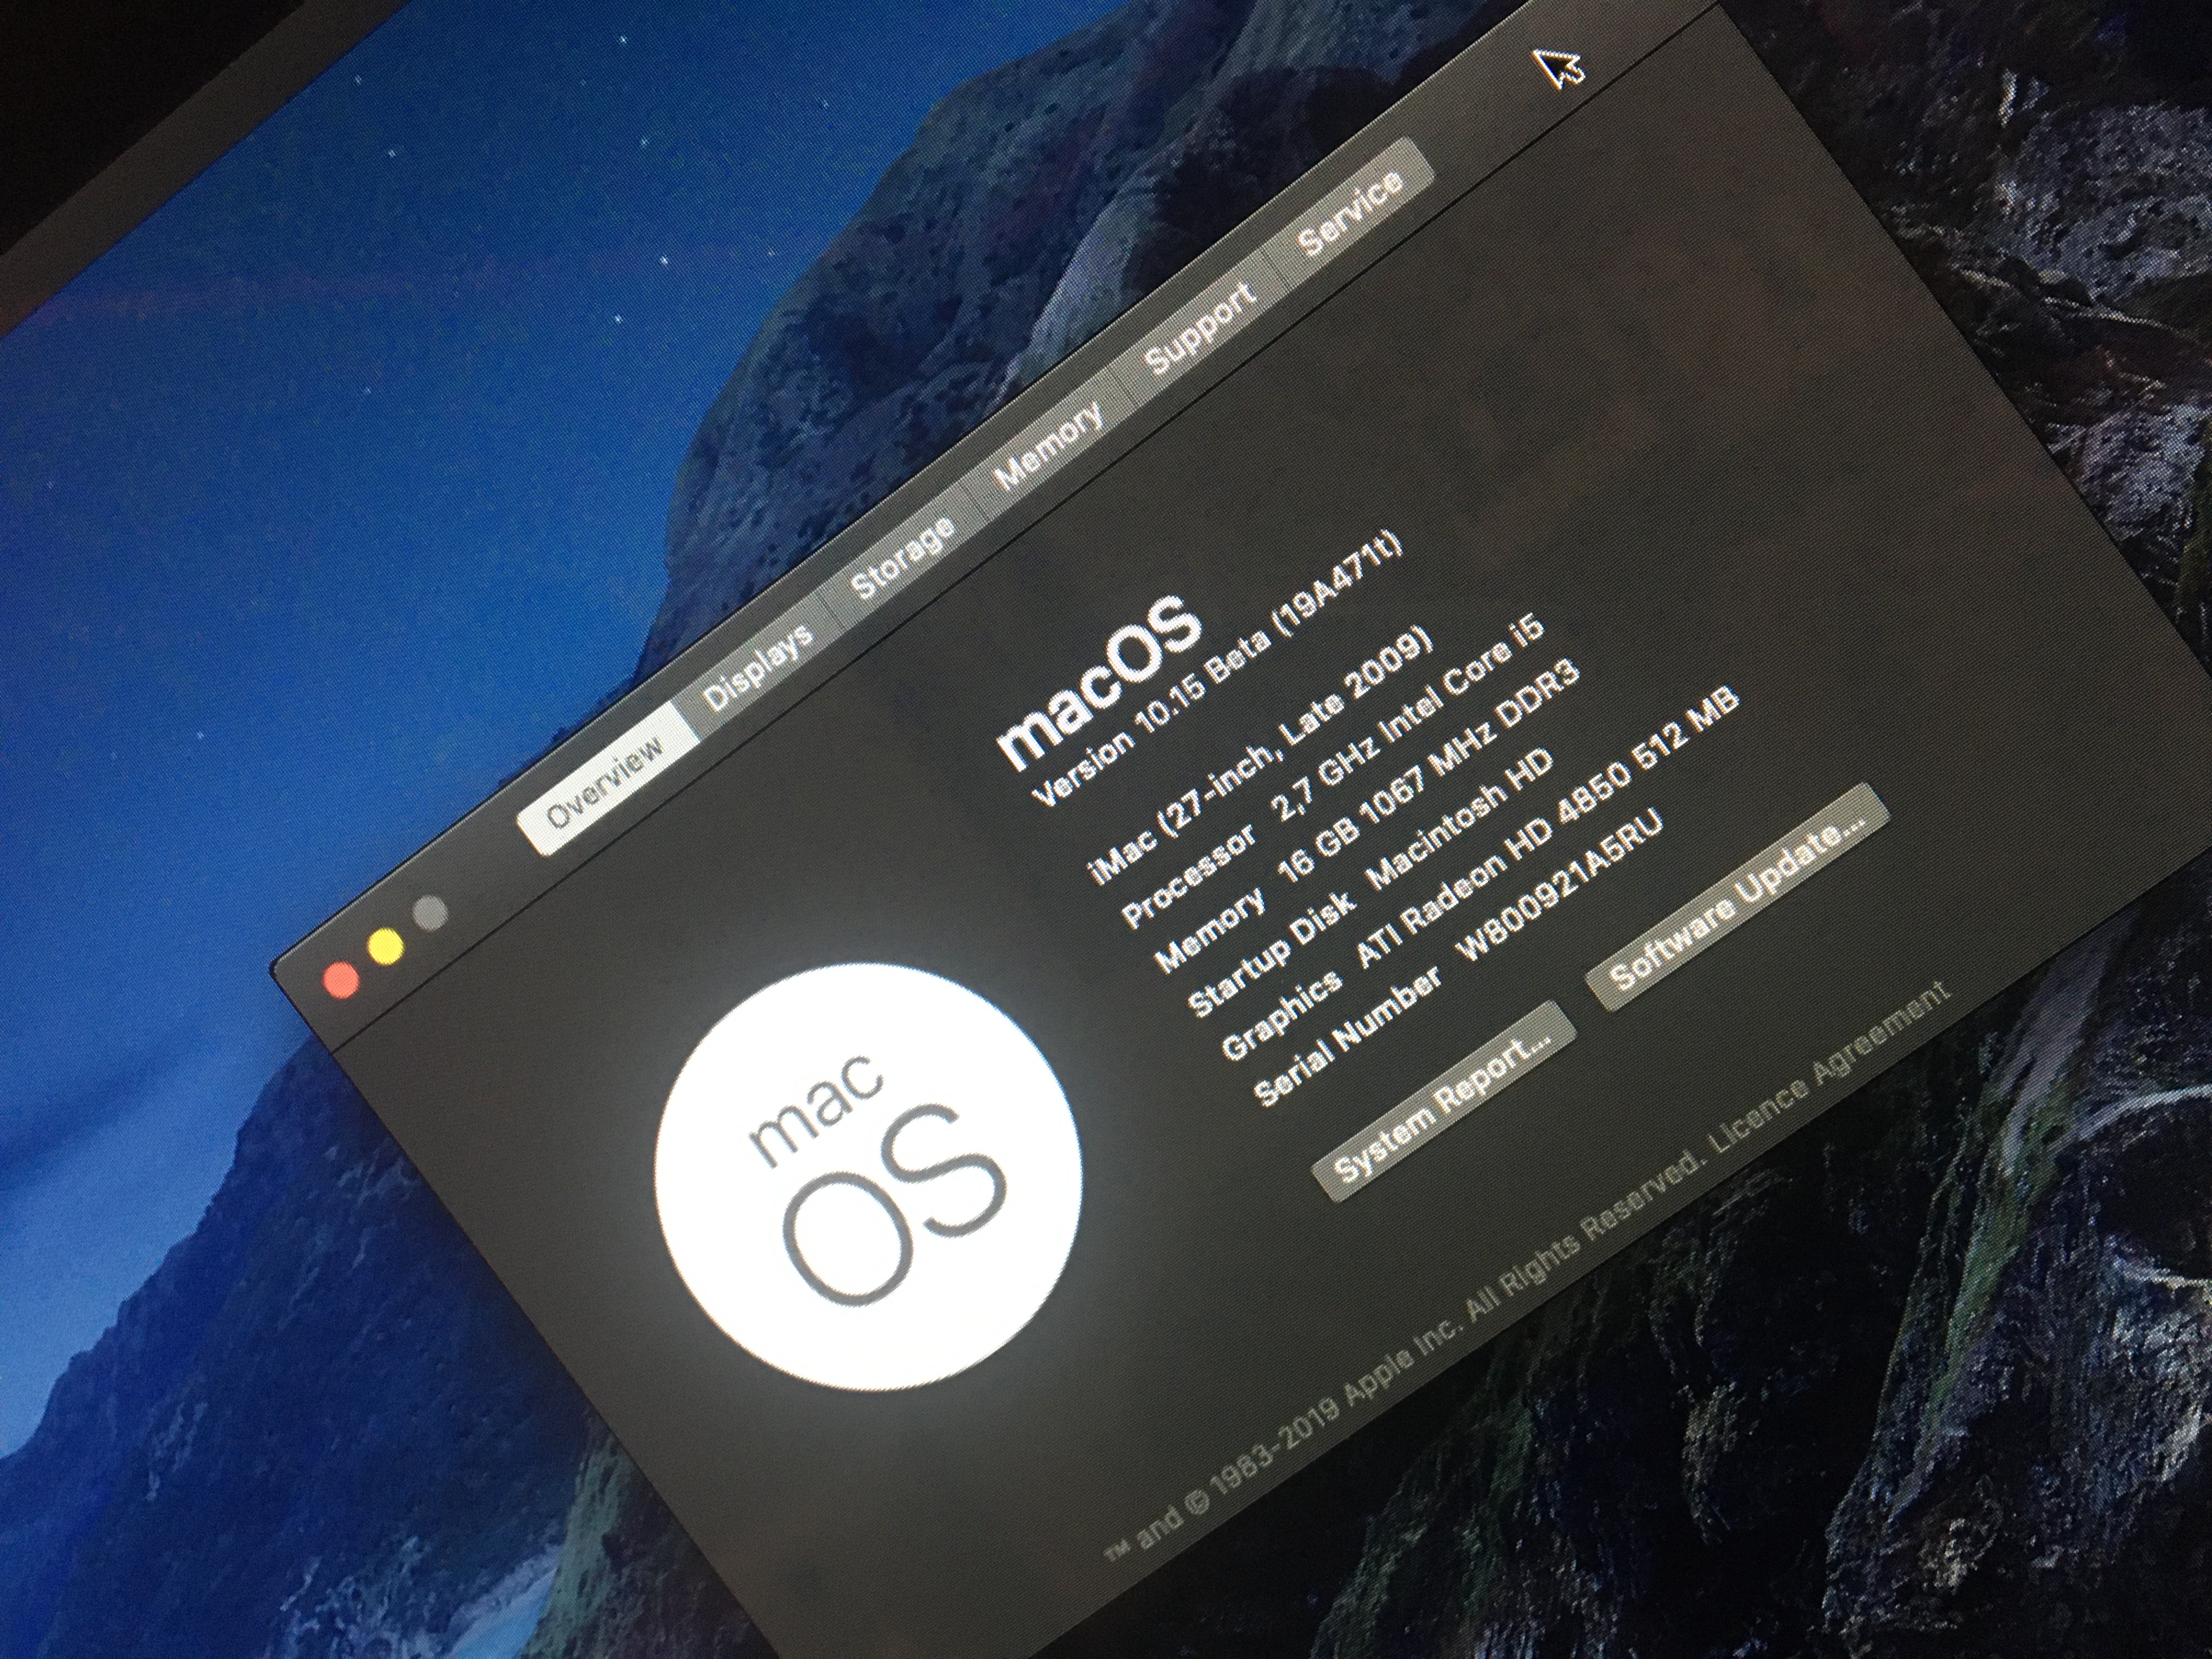Open the Licence Agreement link

[x=1830, y=1065]
